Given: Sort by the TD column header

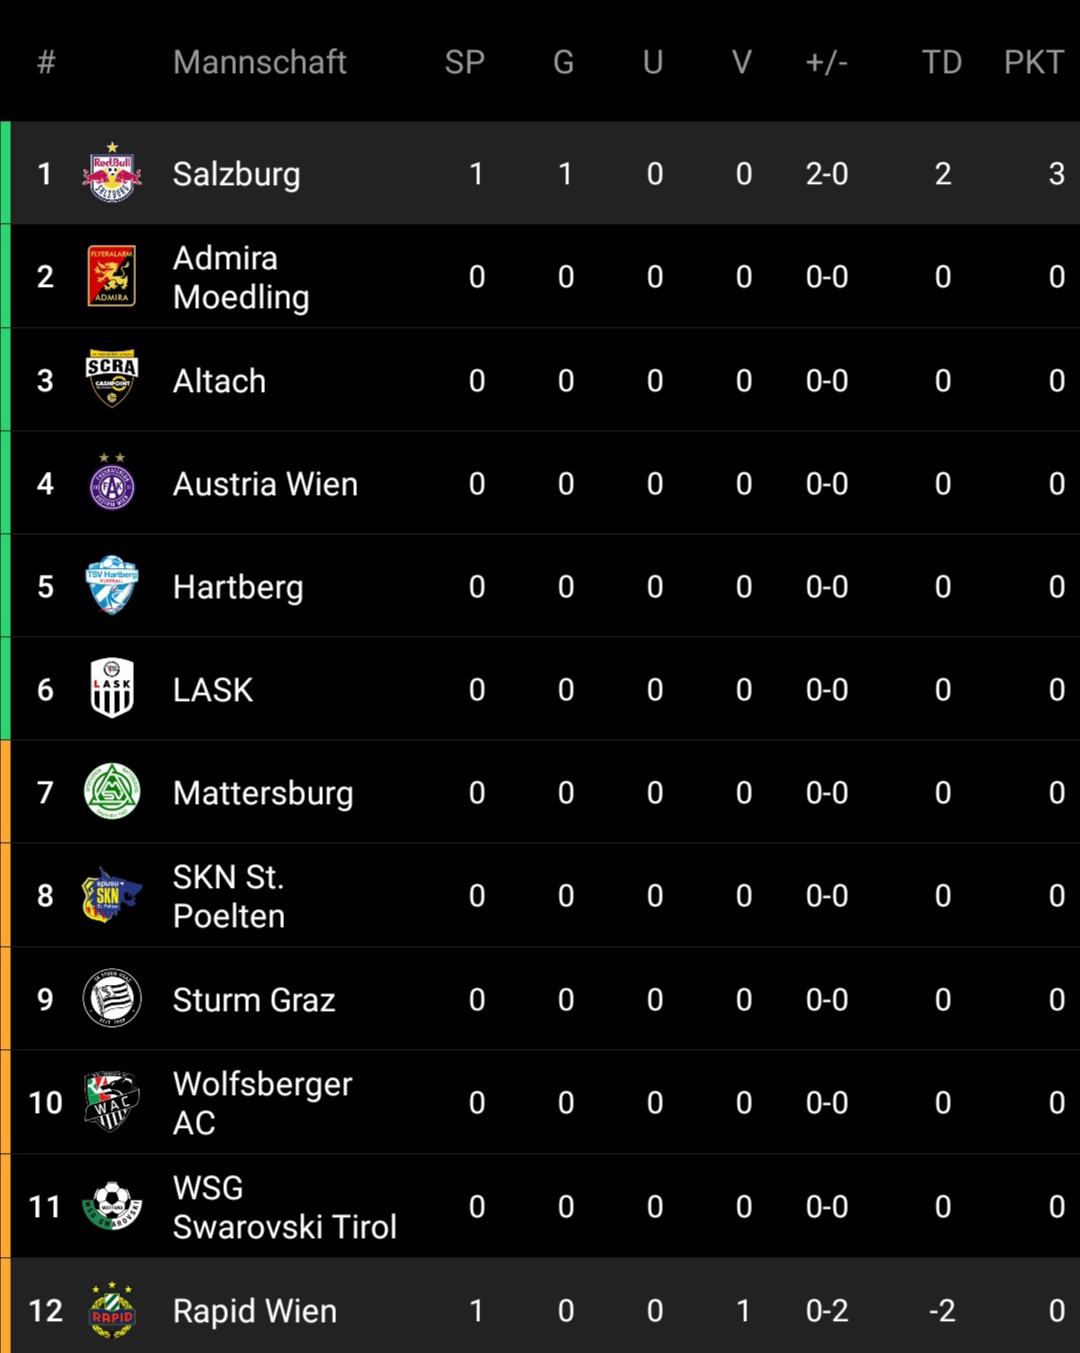Looking at the screenshot, I should pyautogui.click(x=942, y=62).
